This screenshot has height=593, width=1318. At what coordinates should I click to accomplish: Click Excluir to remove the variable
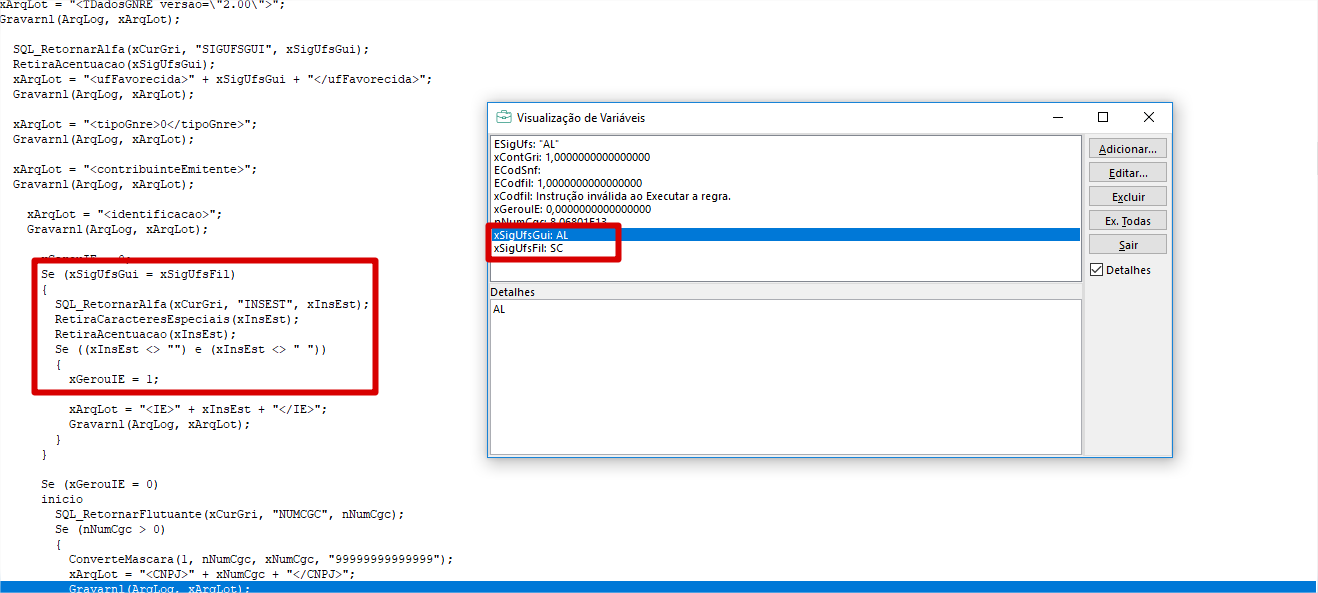tap(1127, 197)
